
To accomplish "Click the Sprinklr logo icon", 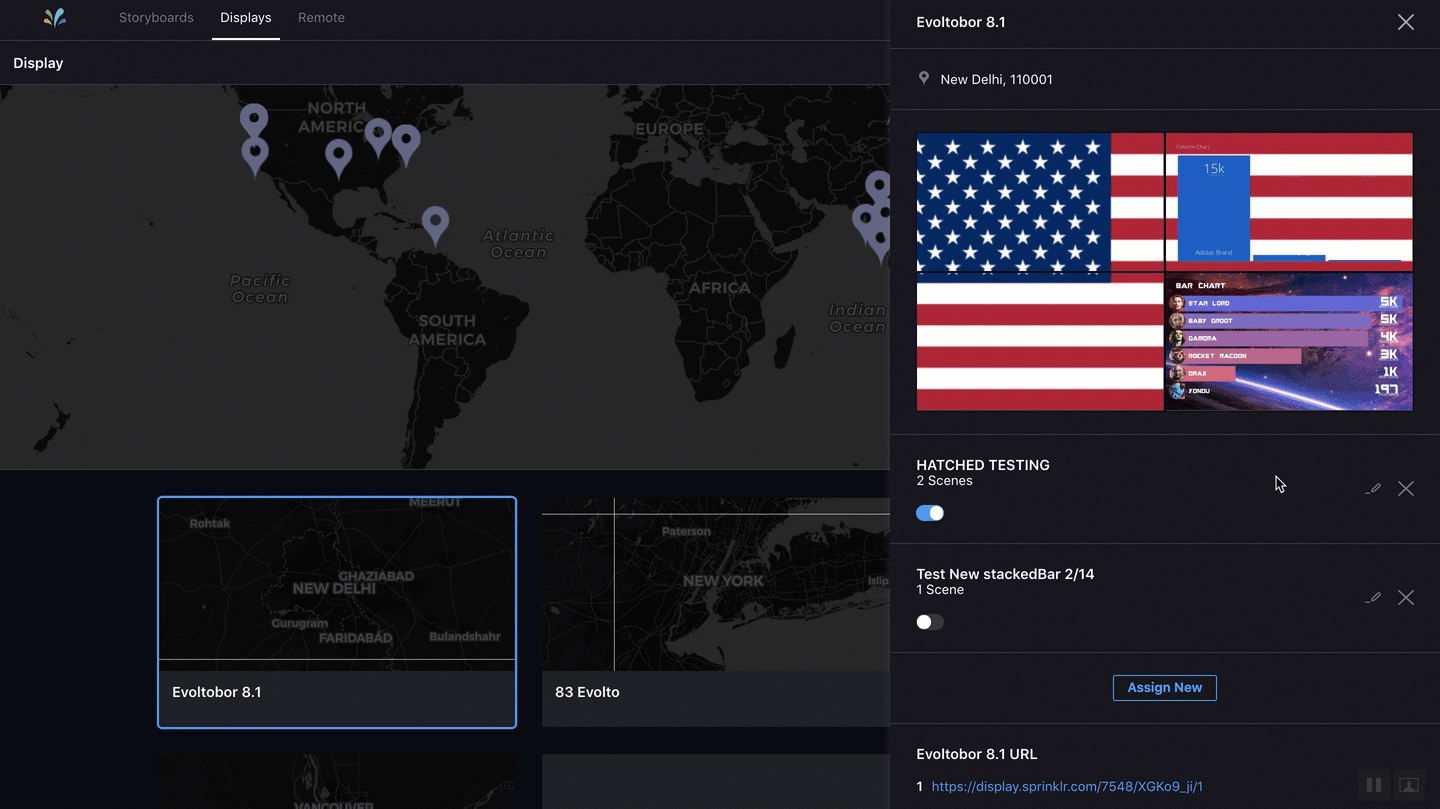I will (x=55, y=18).
